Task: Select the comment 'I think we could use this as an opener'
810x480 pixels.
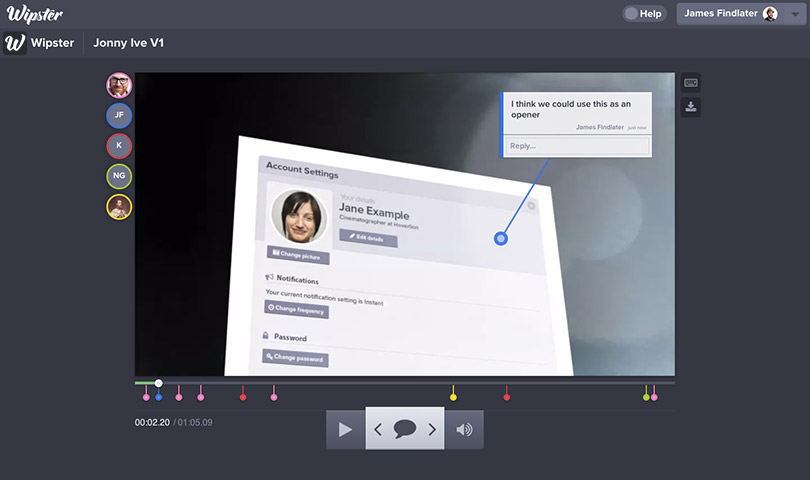Action: (571, 109)
